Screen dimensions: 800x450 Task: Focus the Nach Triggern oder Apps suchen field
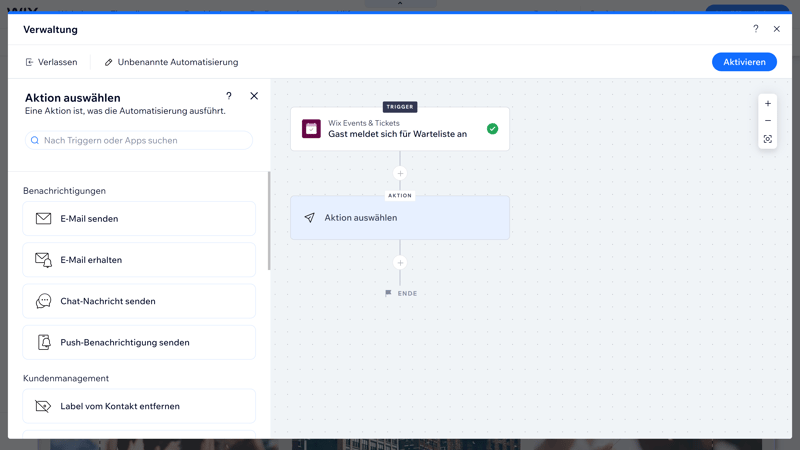tap(139, 140)
